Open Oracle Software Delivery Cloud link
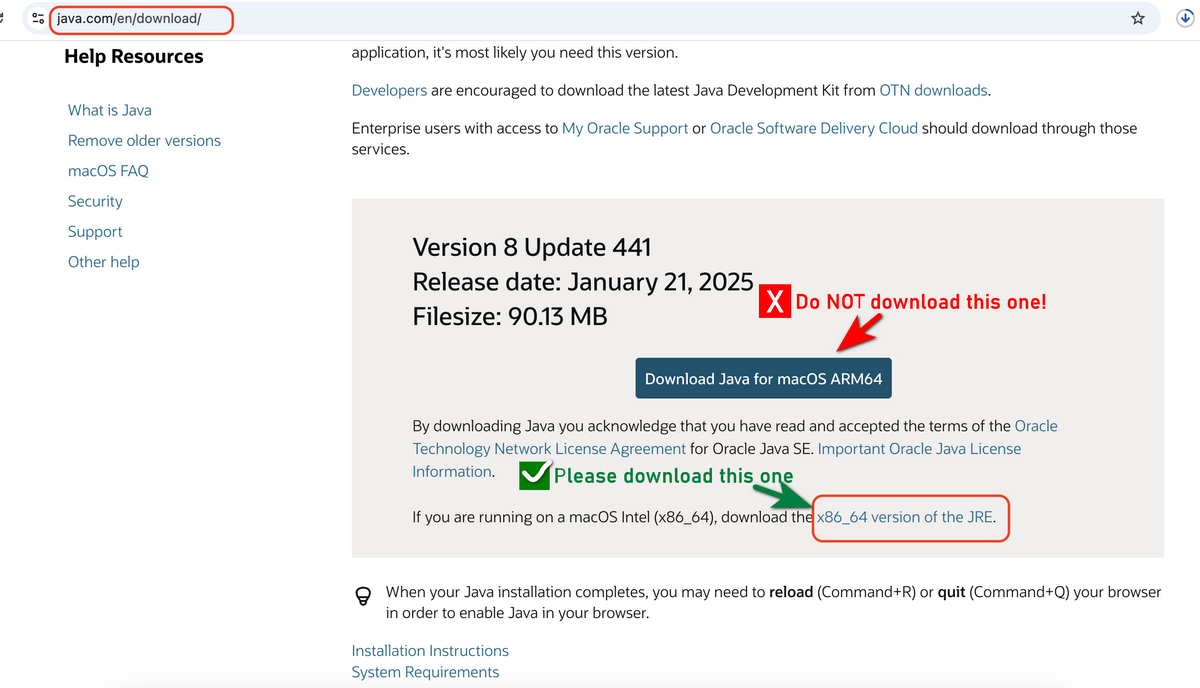 click(814, 128)
